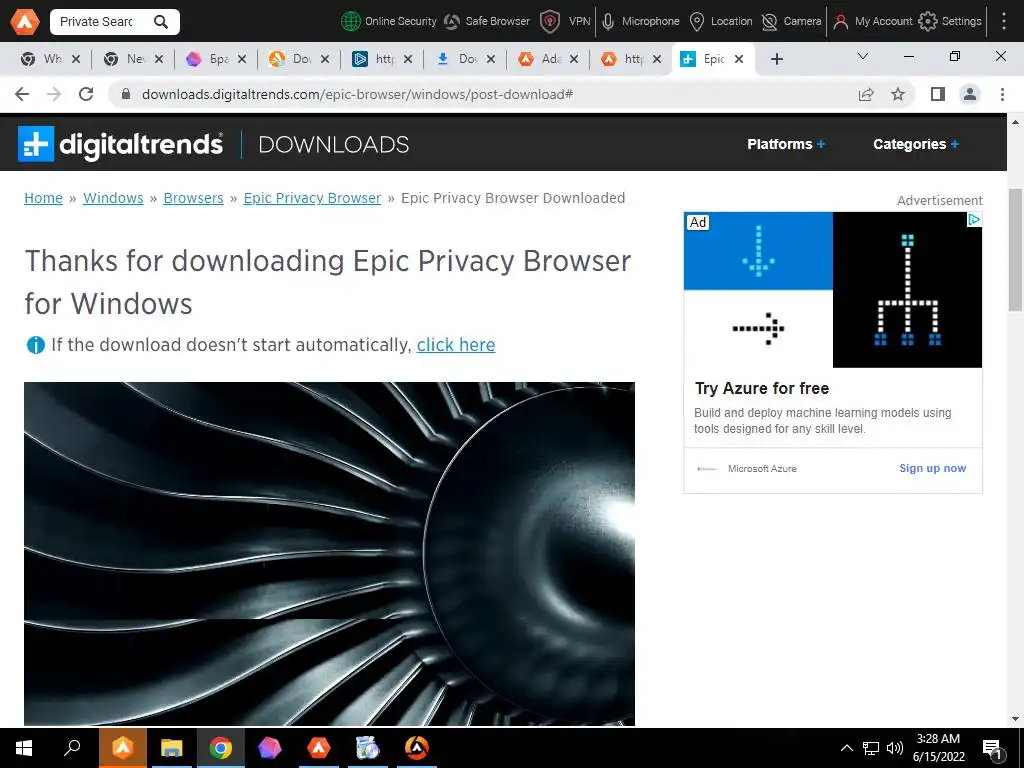Screen dimensions: 1024x768
Task: Expand the tab search chevron
Action: coord(863,57)
